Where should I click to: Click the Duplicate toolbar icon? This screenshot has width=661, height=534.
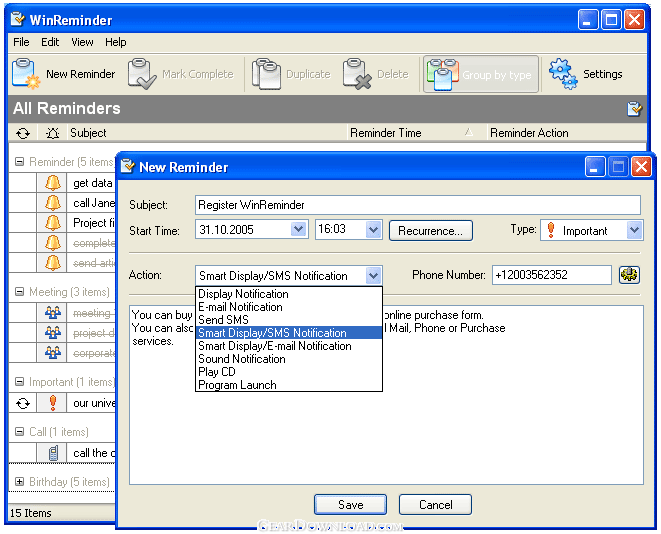[266, 74]
